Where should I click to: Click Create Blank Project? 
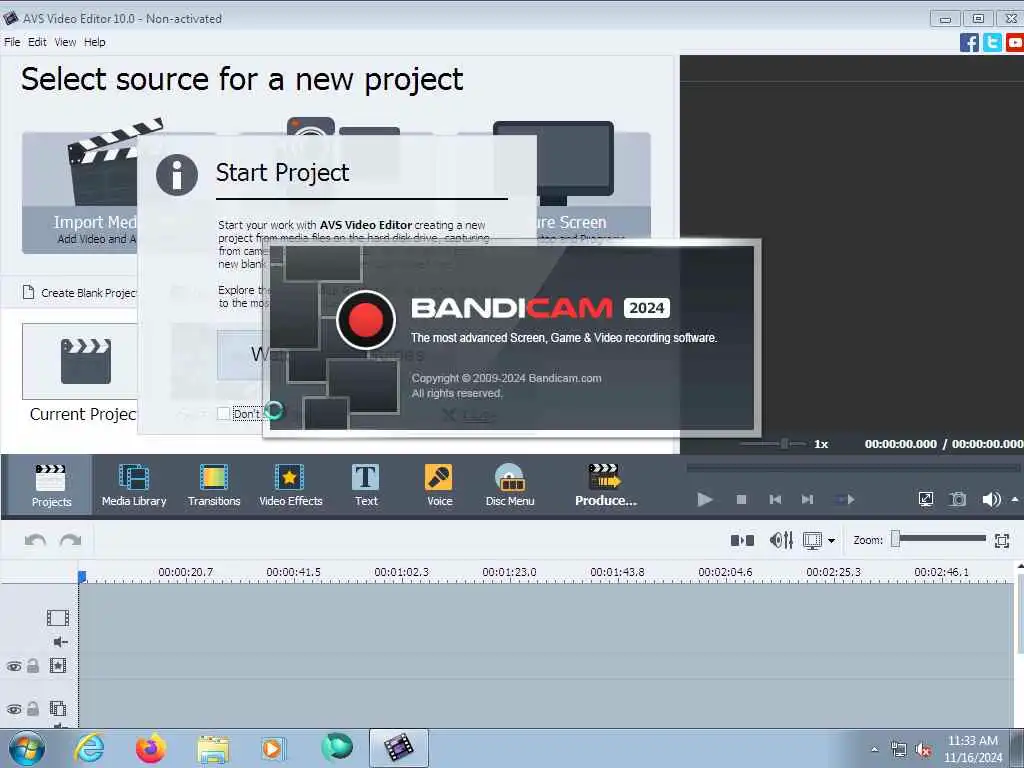point(81,293)
